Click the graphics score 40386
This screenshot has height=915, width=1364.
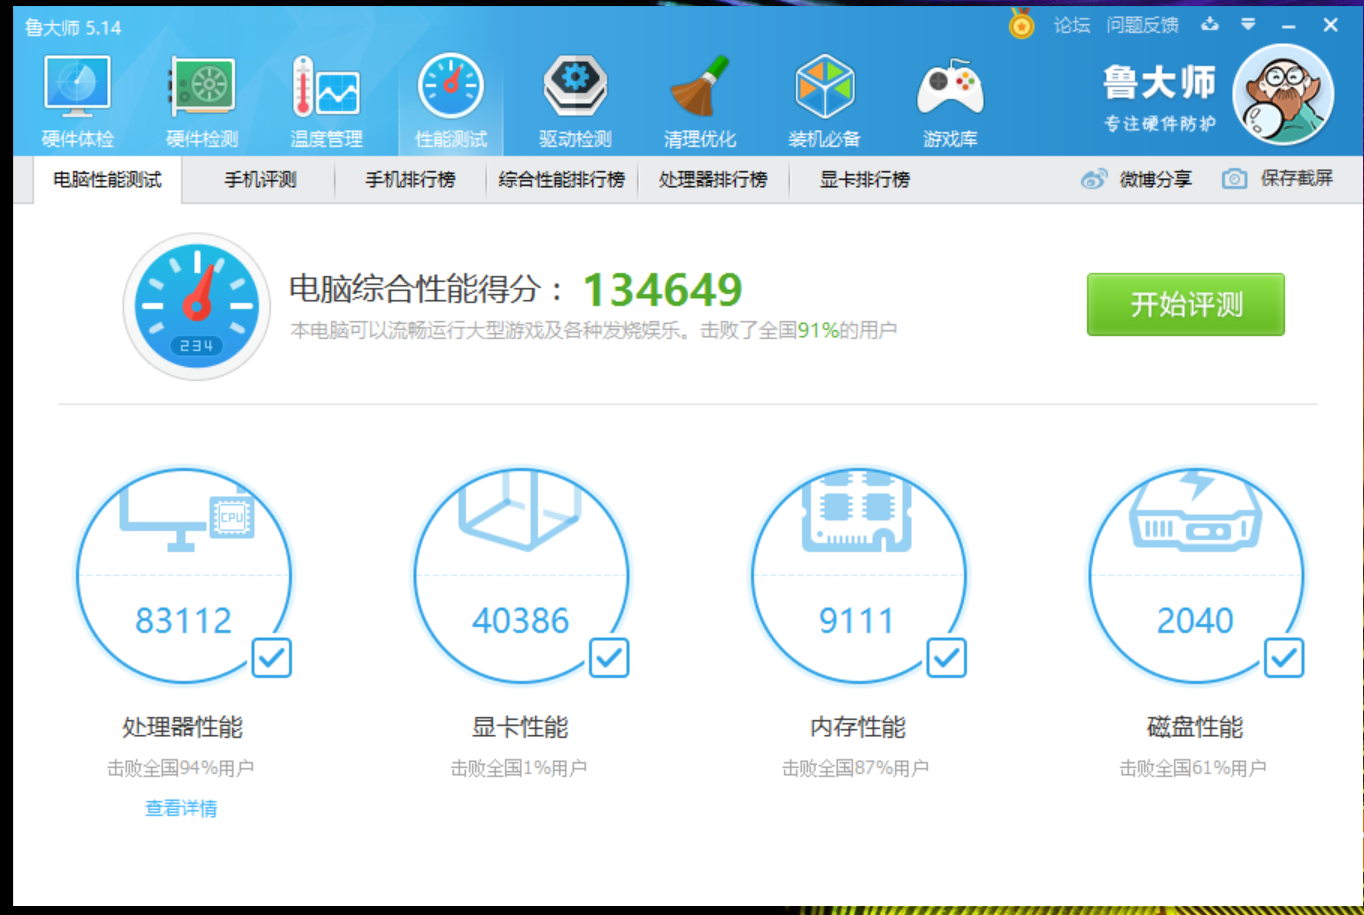[521, 621]
